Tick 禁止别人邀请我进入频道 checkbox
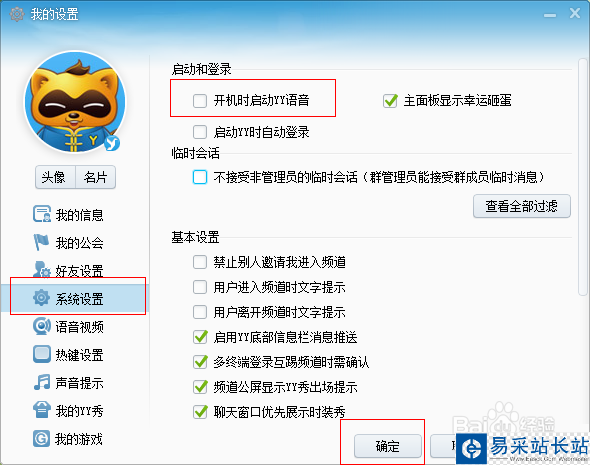Image resolution: width=590 pixels, height=465 pixels. point(200,262)
